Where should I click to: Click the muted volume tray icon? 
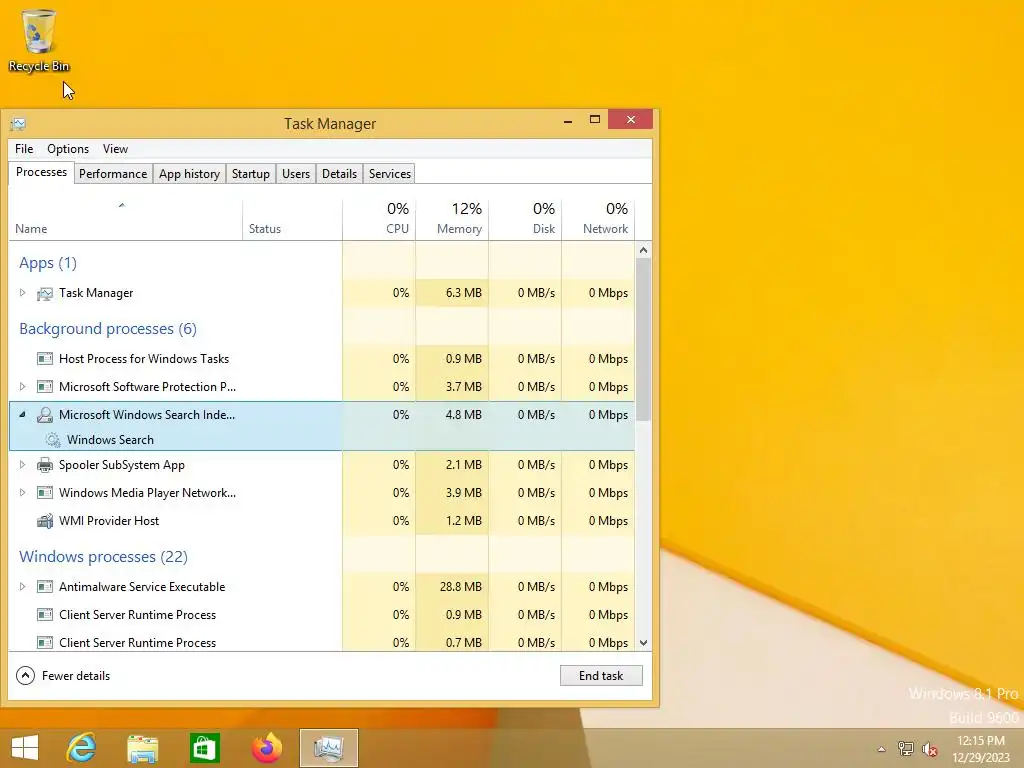tap(929, 748)
